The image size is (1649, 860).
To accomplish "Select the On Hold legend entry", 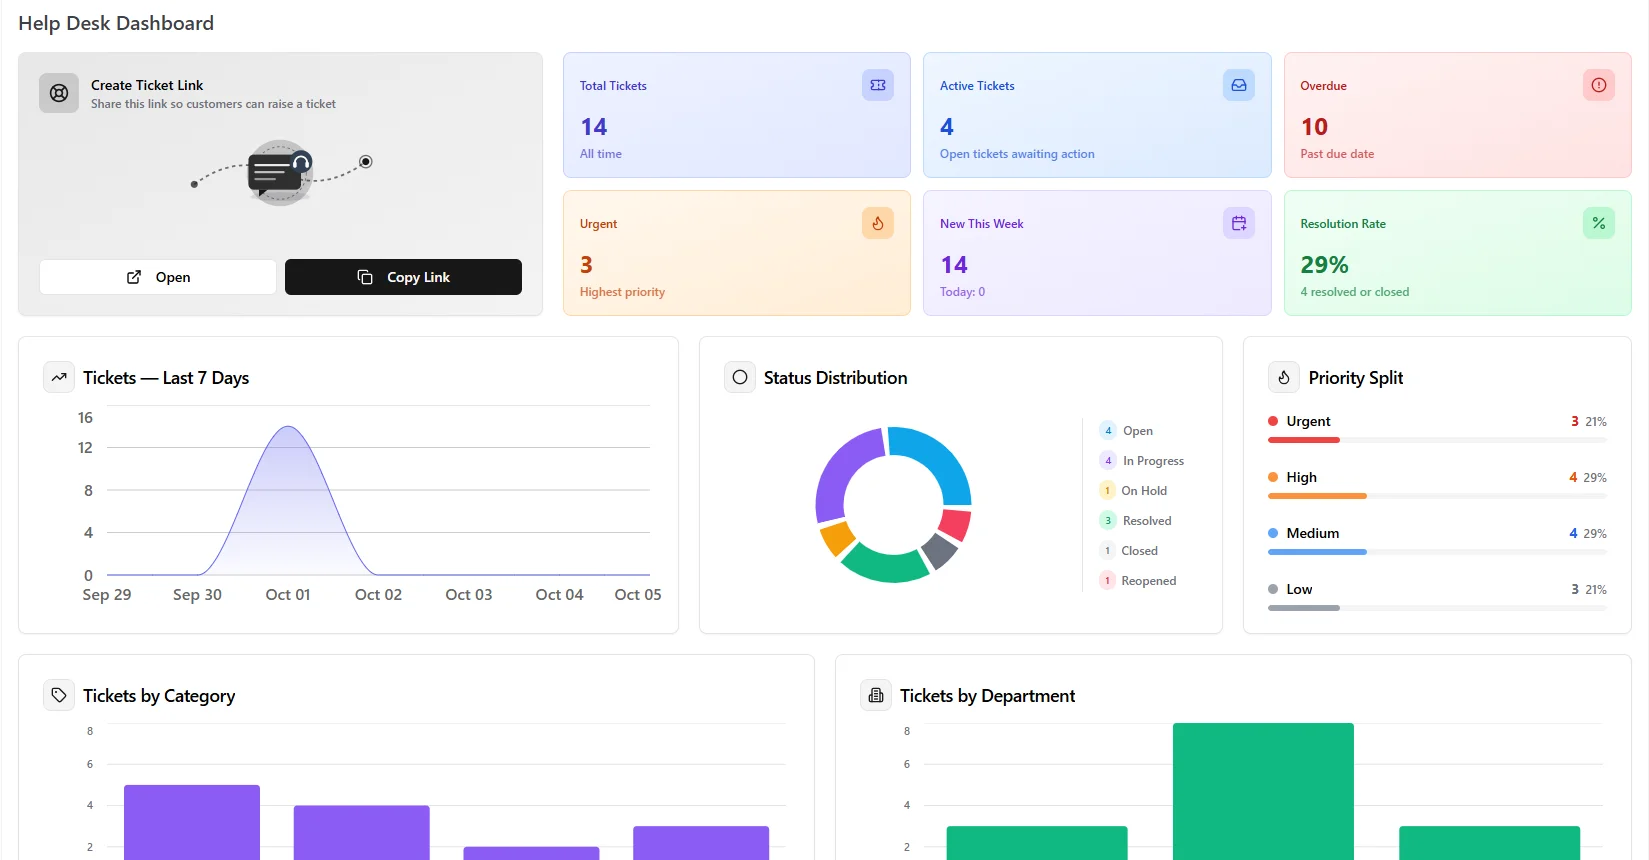I will [x=1133, y=491].
